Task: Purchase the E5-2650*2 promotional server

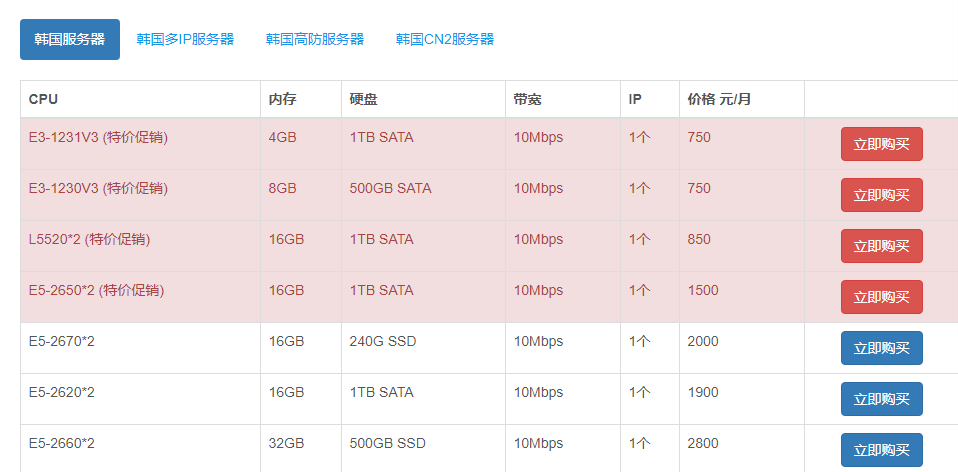Action: tap(881, 297)
